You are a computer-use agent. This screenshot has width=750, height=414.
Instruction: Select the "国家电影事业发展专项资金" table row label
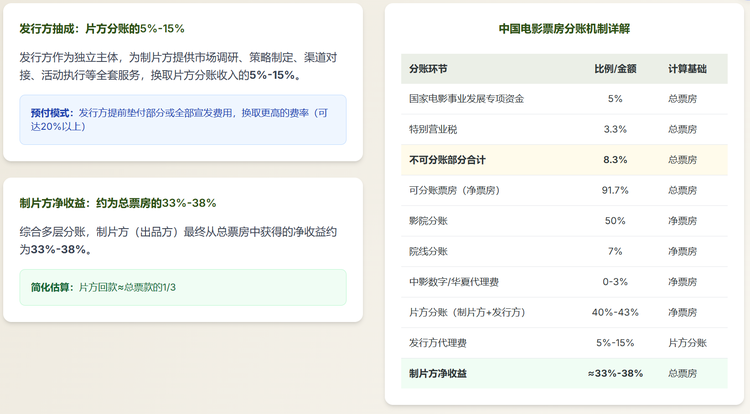(x=466, y=99)
